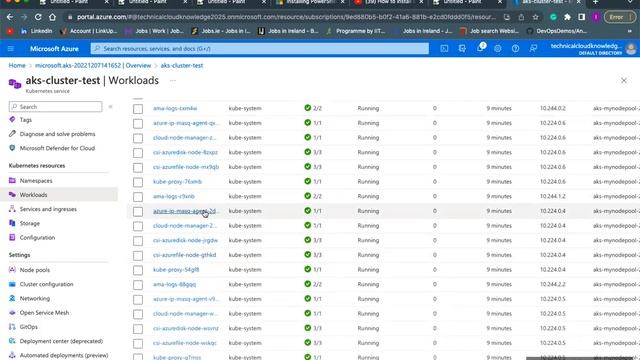
Task: Click the Microsoft Azure logo text
Action: (54, 49)
